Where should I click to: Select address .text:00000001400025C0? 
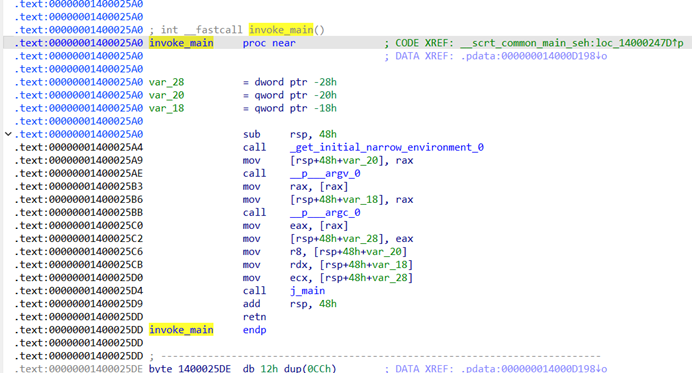[79, 226]
